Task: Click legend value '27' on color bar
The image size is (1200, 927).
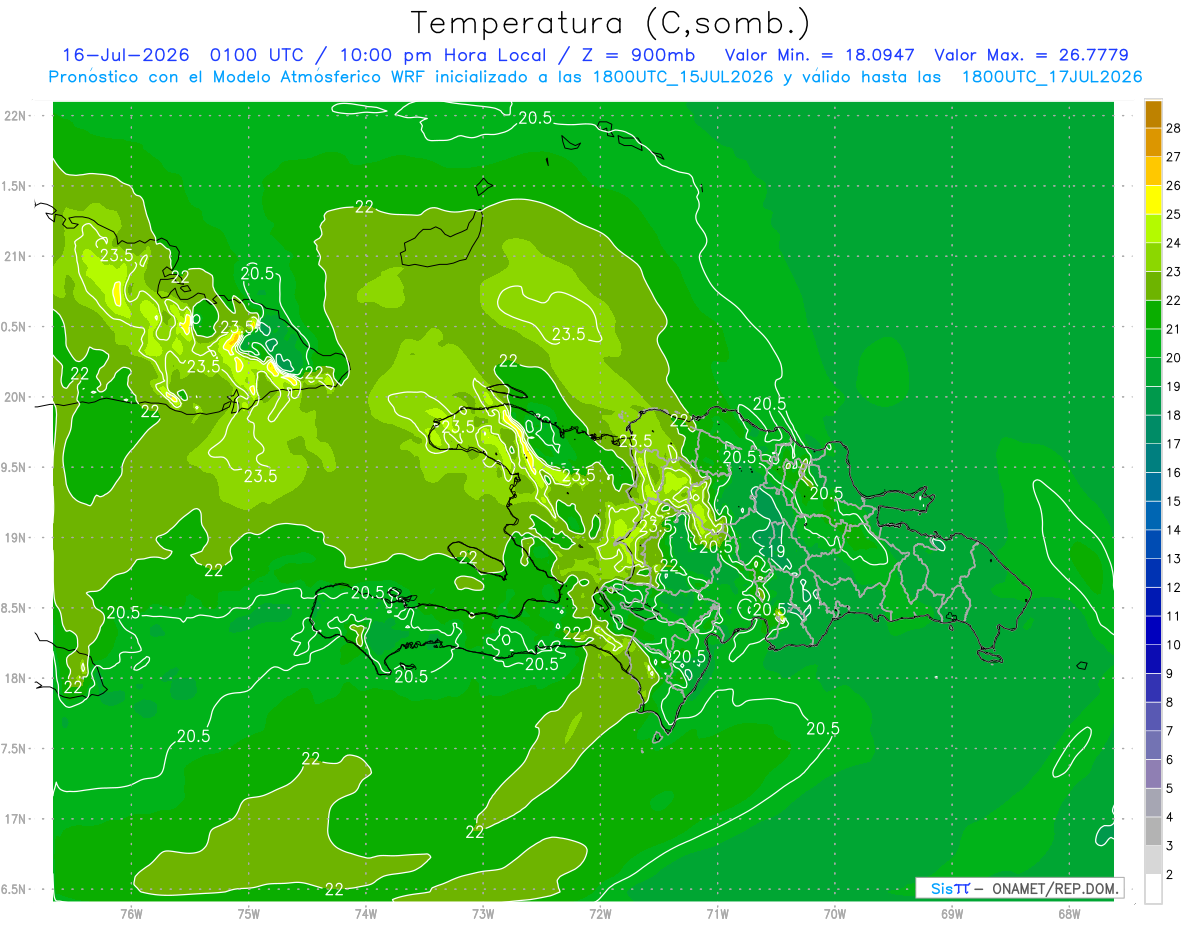Action: tap(1175, 157)
